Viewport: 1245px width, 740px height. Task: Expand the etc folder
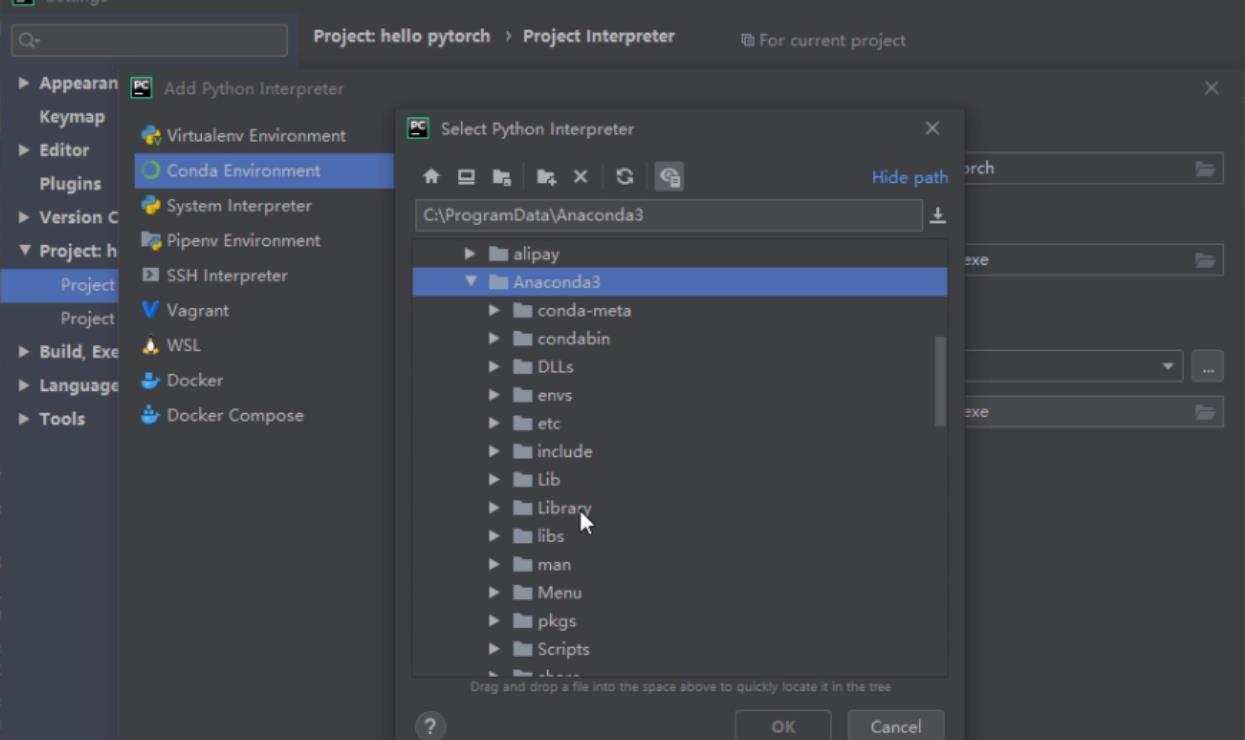tap(494, 423)
